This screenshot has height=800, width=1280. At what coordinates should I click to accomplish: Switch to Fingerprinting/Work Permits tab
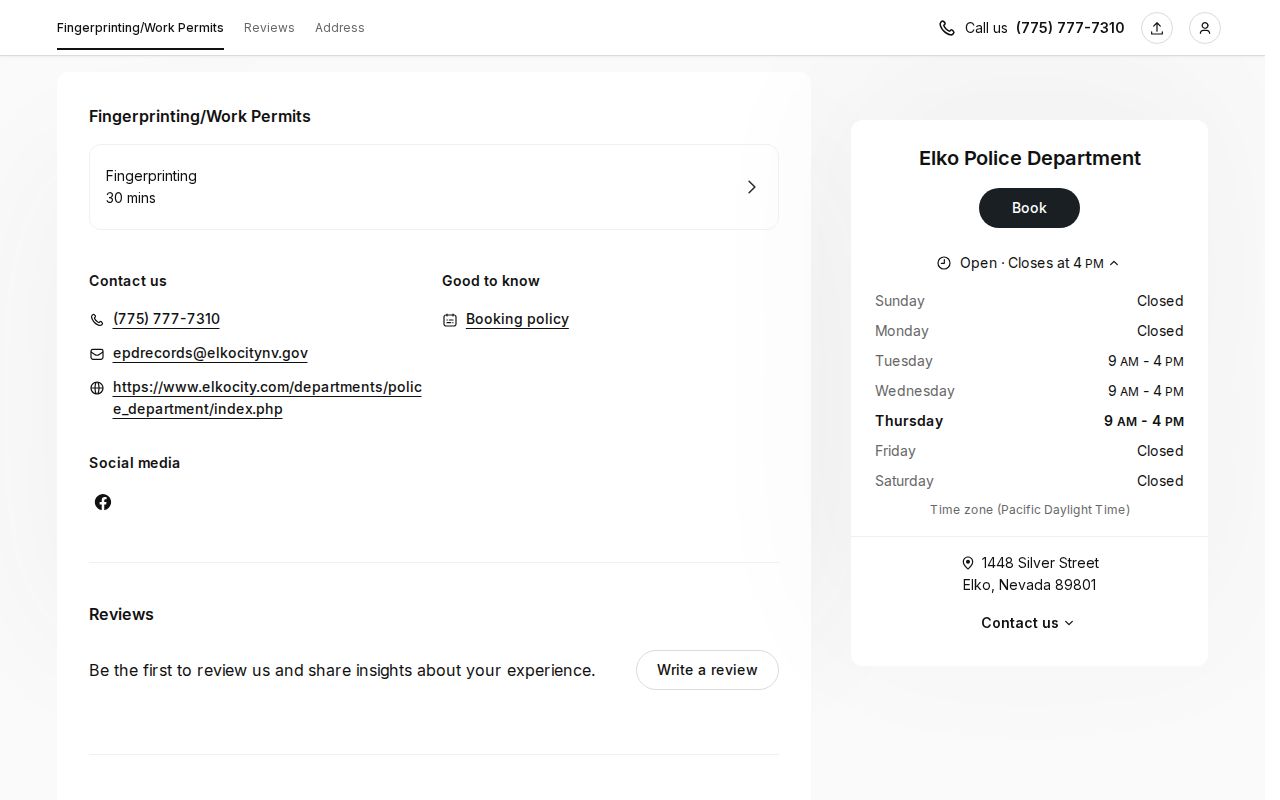[140, 27]
